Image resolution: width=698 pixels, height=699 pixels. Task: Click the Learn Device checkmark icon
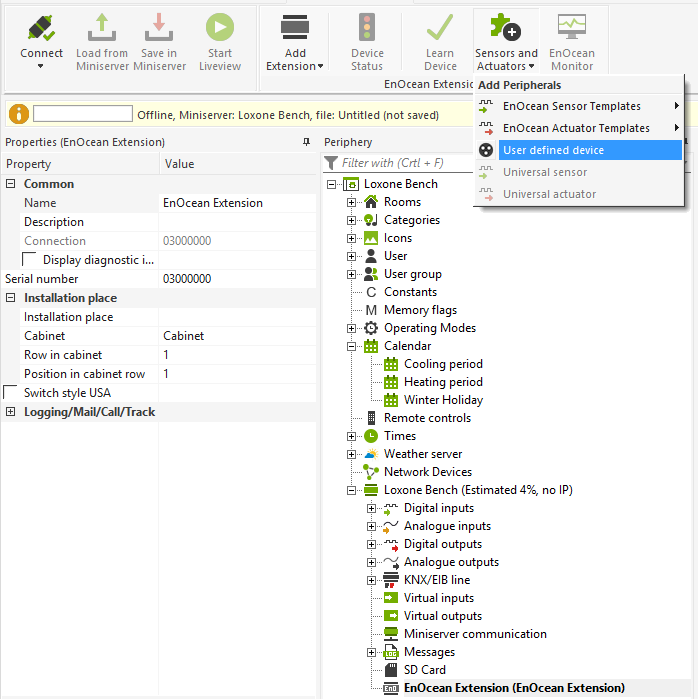(x=440, y=28)
